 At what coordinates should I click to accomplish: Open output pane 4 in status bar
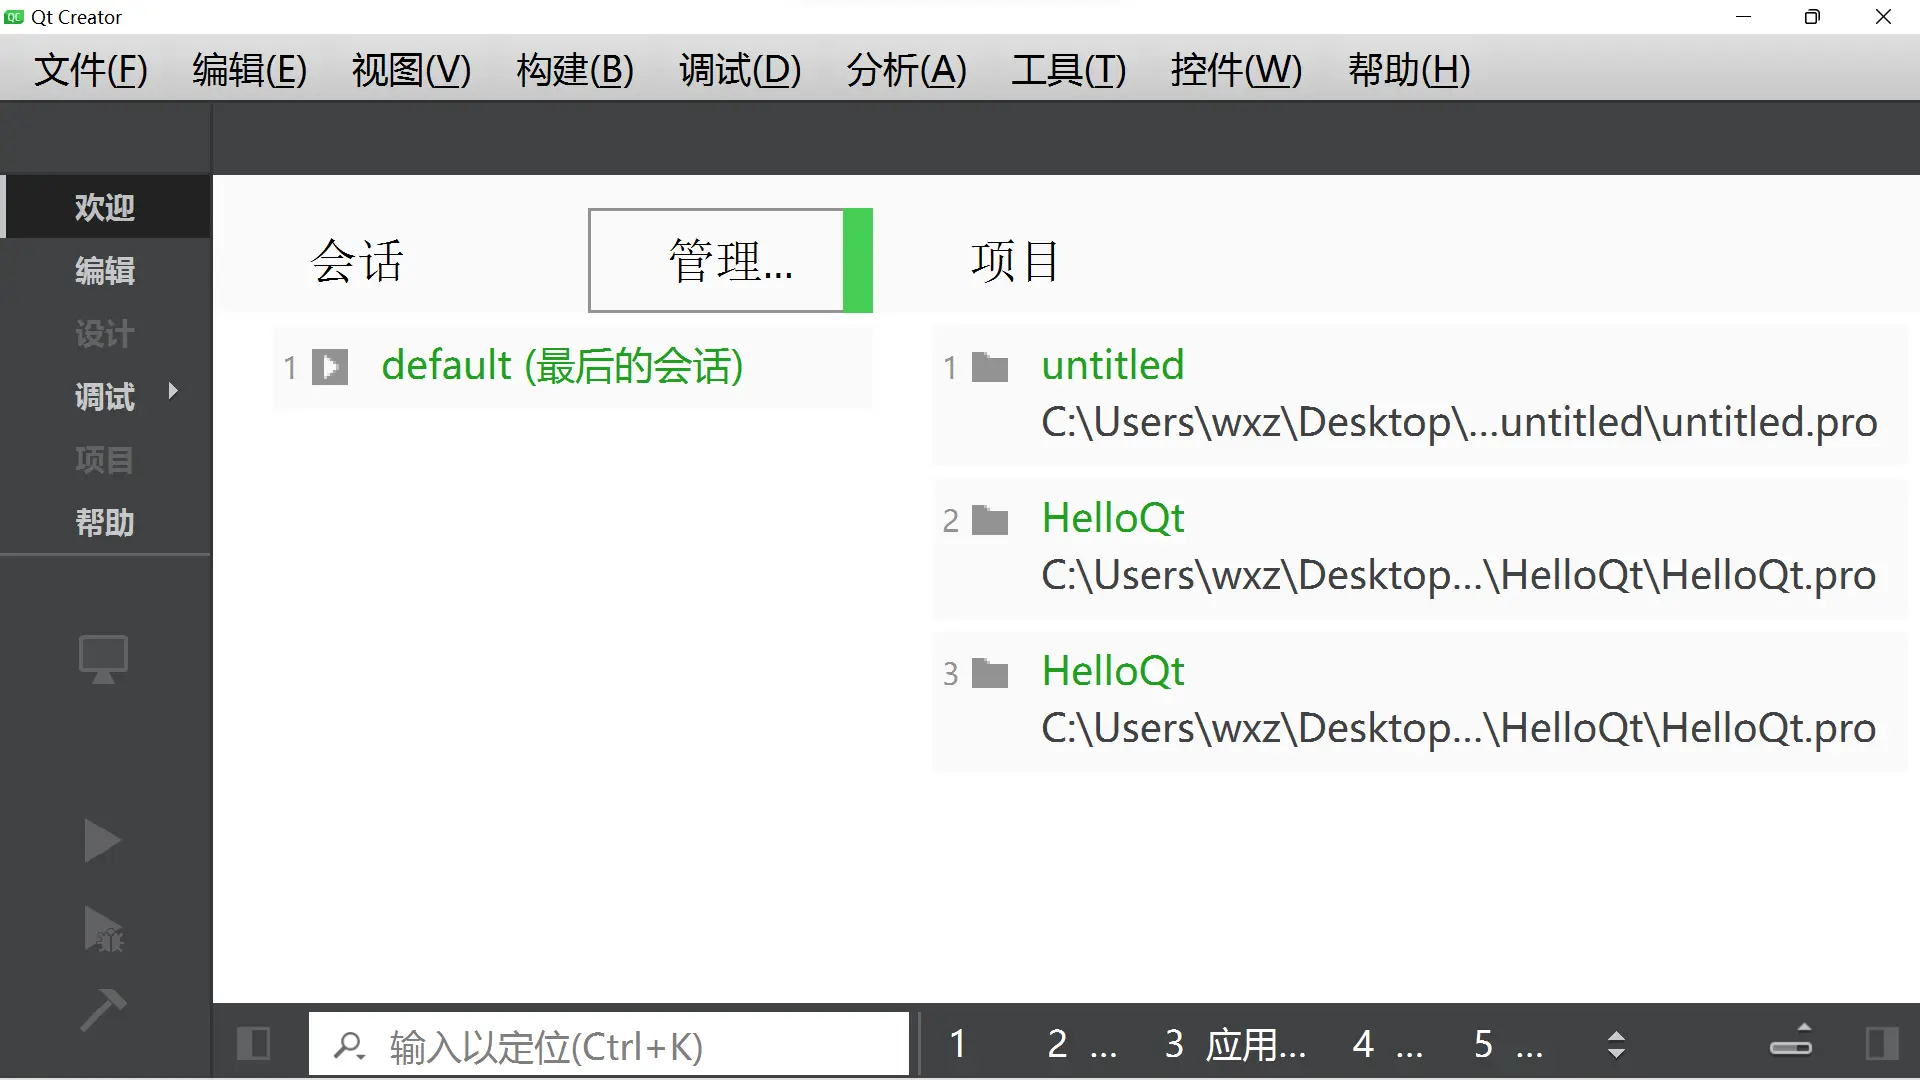(1388, 1044)
